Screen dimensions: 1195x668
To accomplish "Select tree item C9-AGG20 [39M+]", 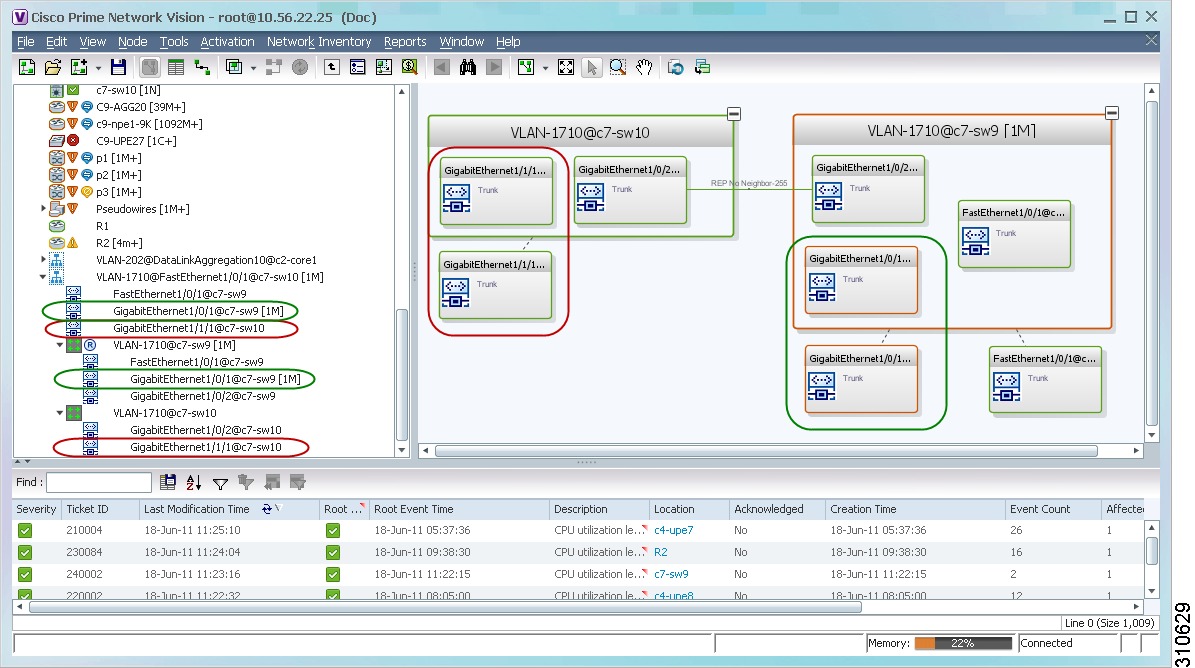I will click(x=141, y=107).
